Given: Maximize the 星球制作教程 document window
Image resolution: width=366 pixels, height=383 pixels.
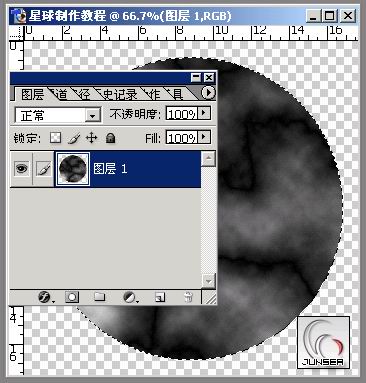Looking at the screenshot, I should (330, 16).
